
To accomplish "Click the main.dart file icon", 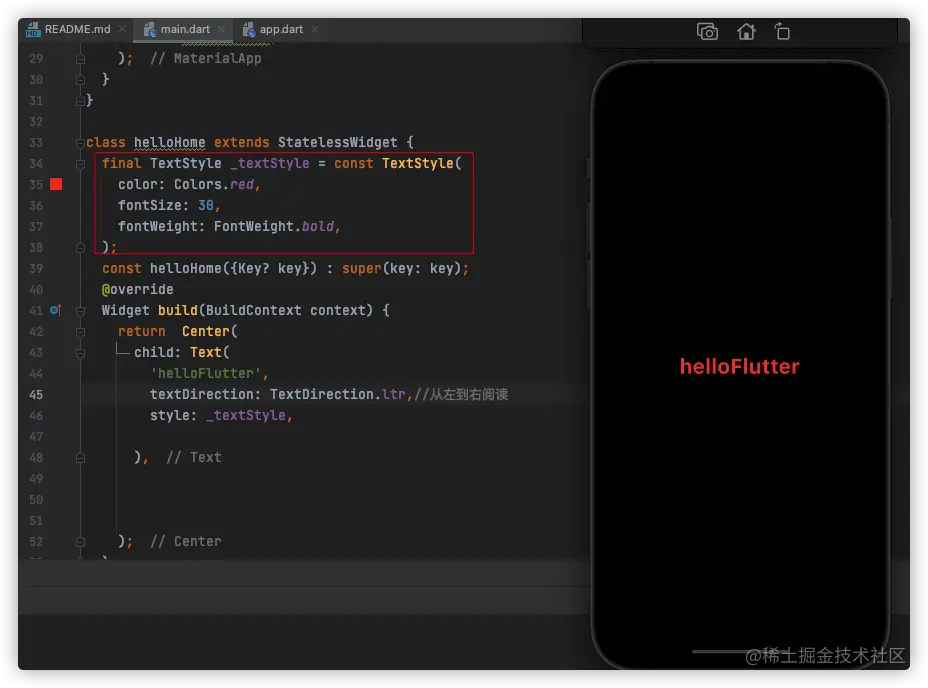I will tap(150, 29).
